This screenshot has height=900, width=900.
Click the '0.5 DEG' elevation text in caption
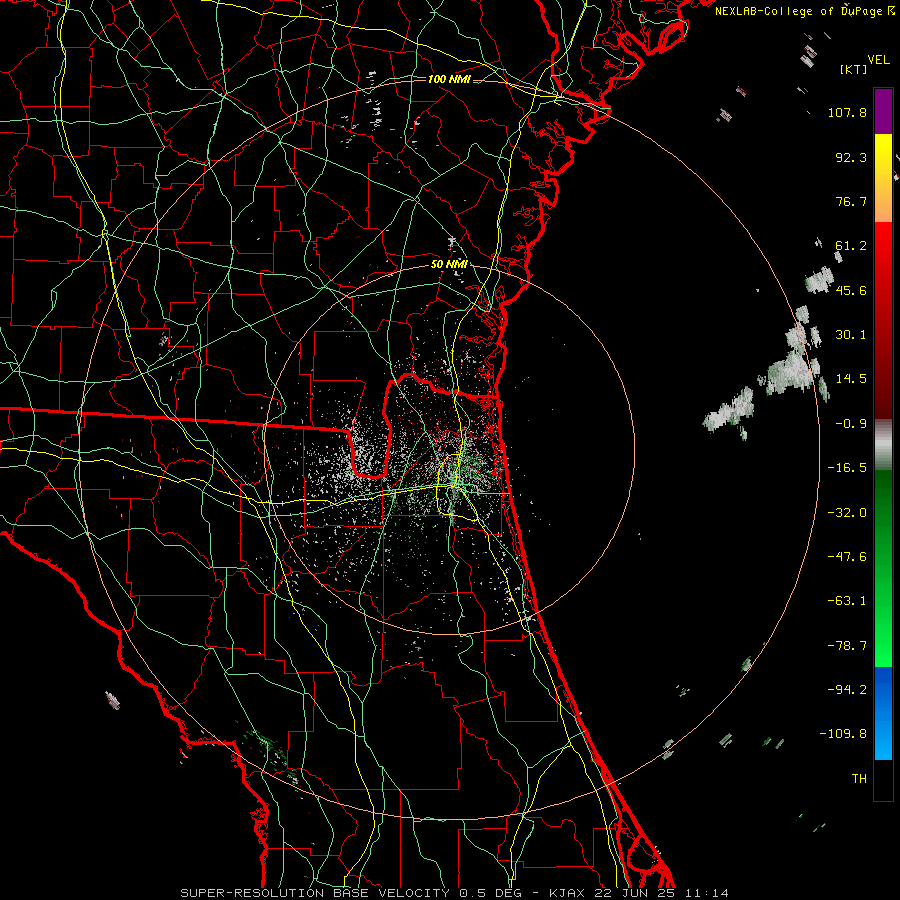490,893
